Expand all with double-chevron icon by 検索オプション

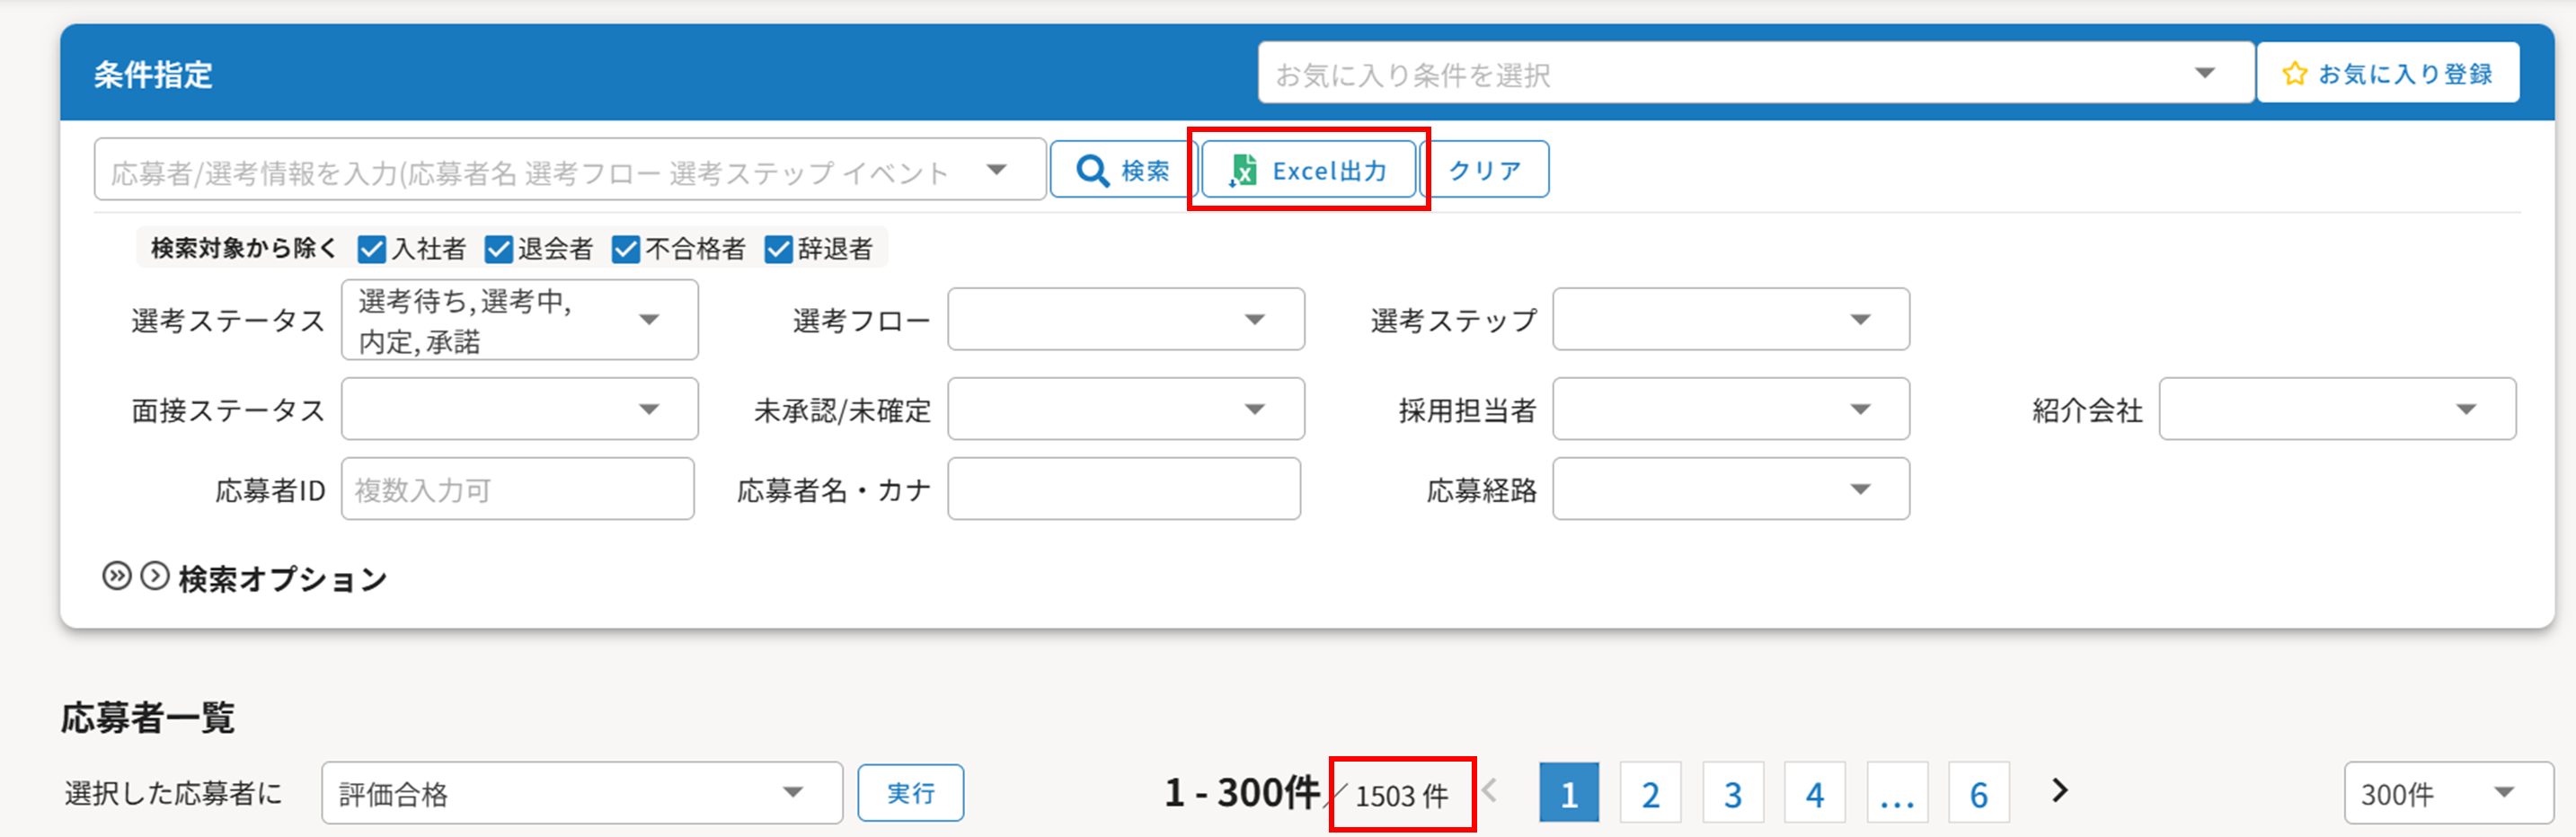tap(117, 576)
